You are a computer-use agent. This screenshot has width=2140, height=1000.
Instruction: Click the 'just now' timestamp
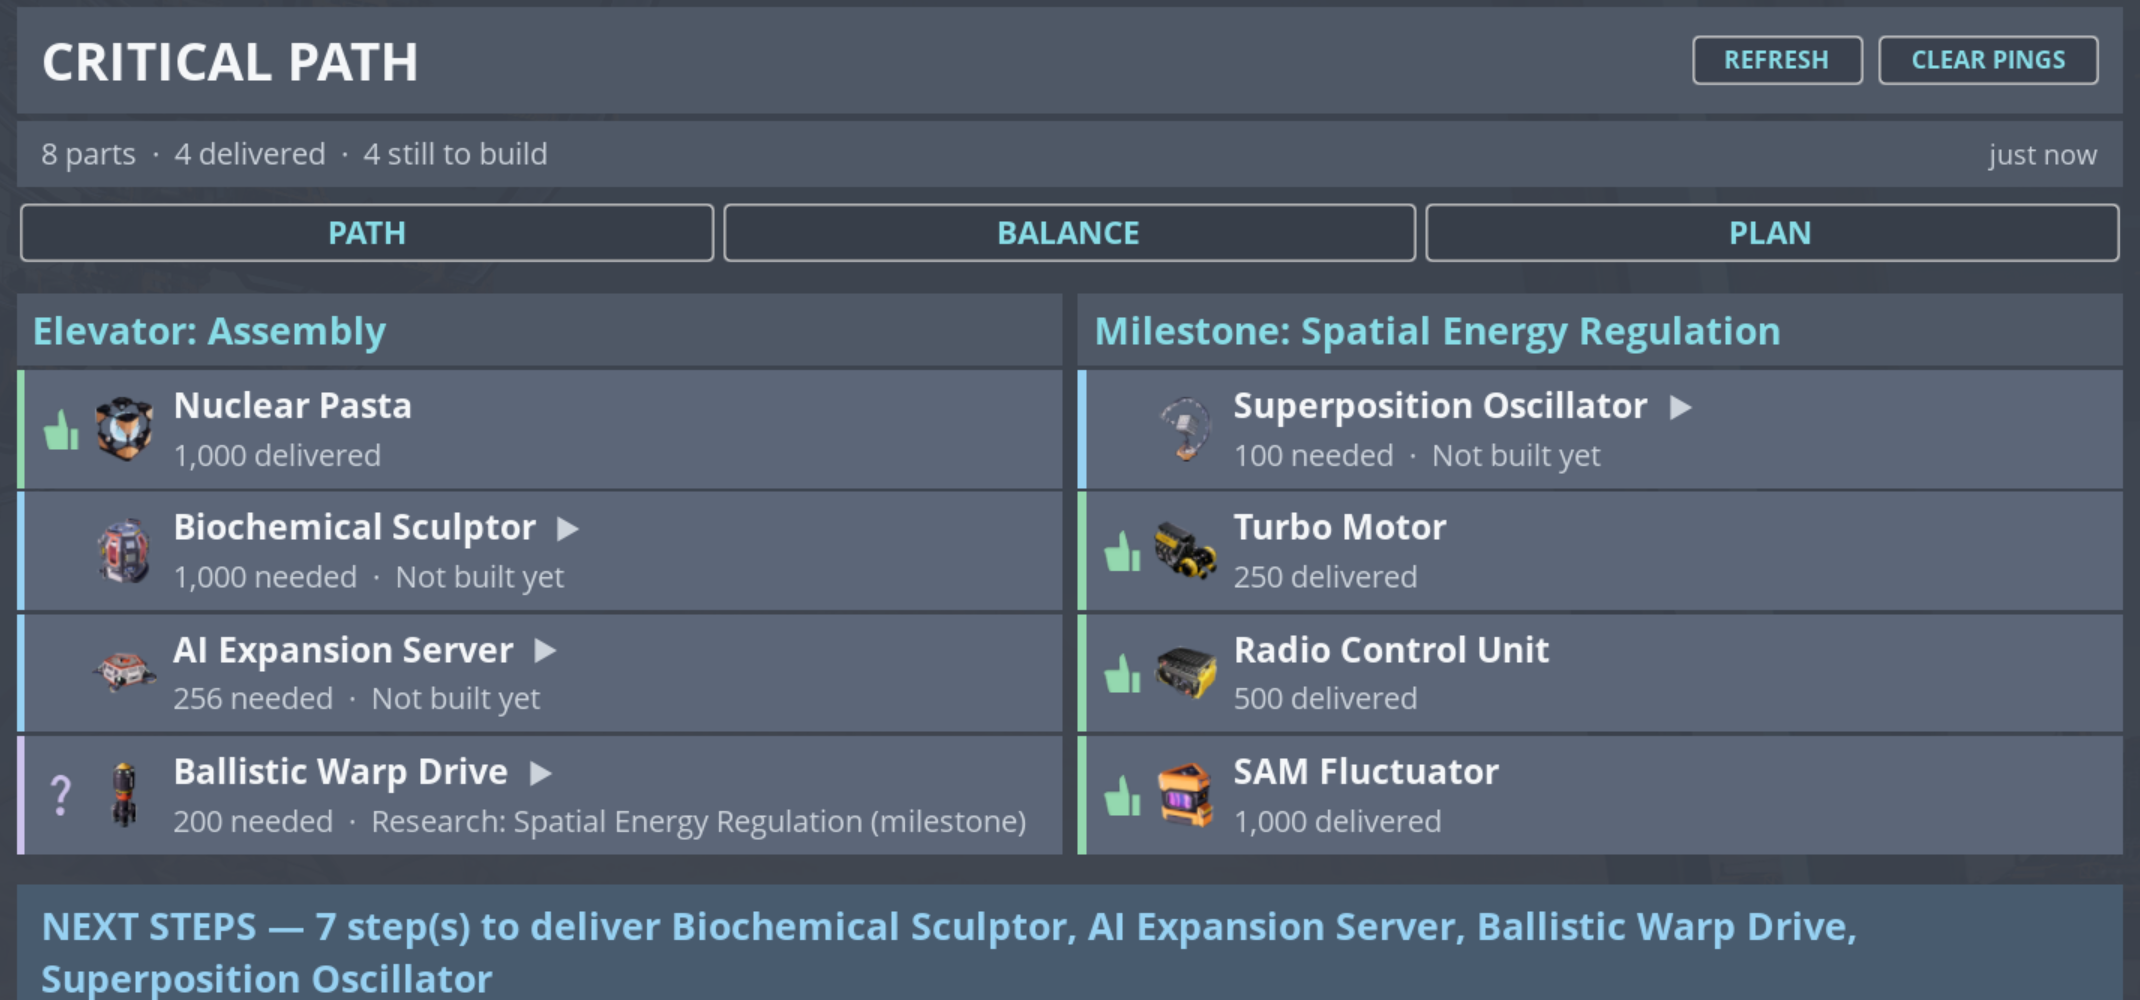click(2042, 155)
